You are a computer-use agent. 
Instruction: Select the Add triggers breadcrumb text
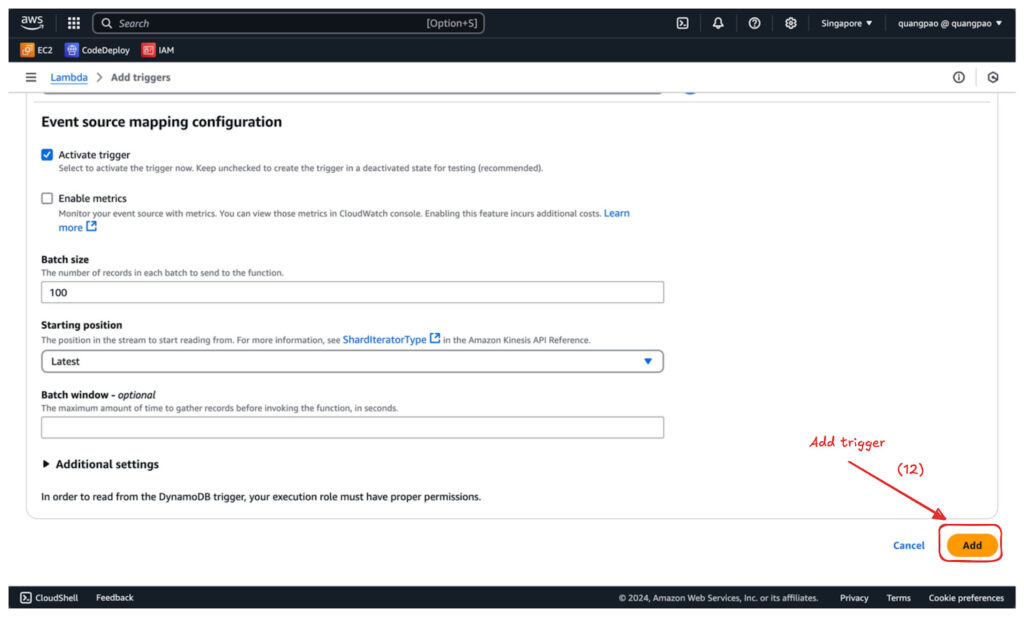click(x=140, y=77)
